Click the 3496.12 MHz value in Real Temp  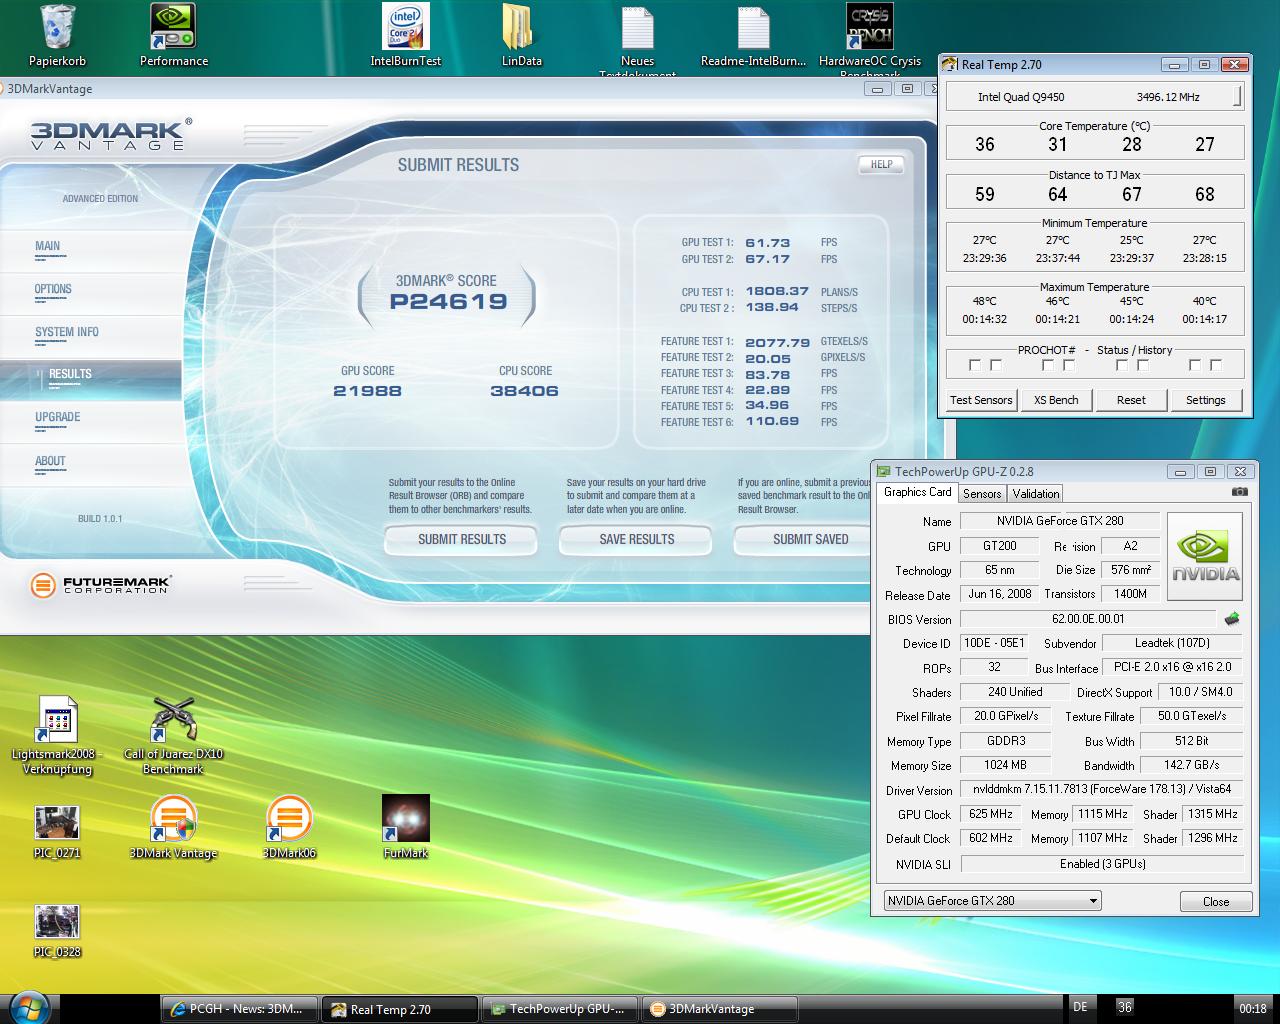[x=1168, y=97]
